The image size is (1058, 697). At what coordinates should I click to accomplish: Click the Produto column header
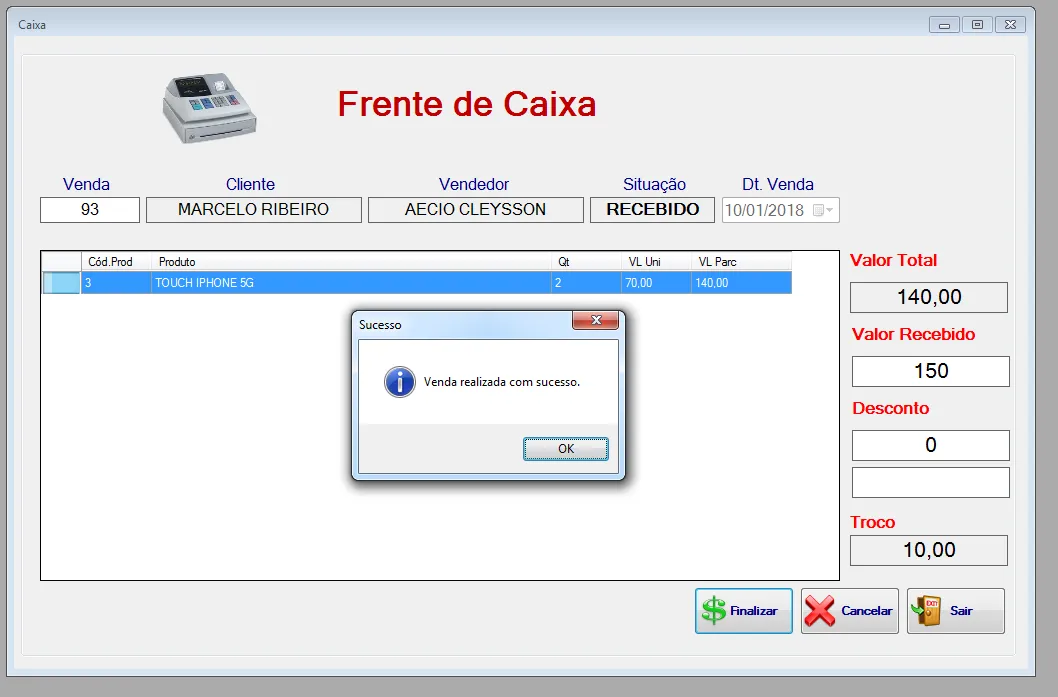[350, 262]
